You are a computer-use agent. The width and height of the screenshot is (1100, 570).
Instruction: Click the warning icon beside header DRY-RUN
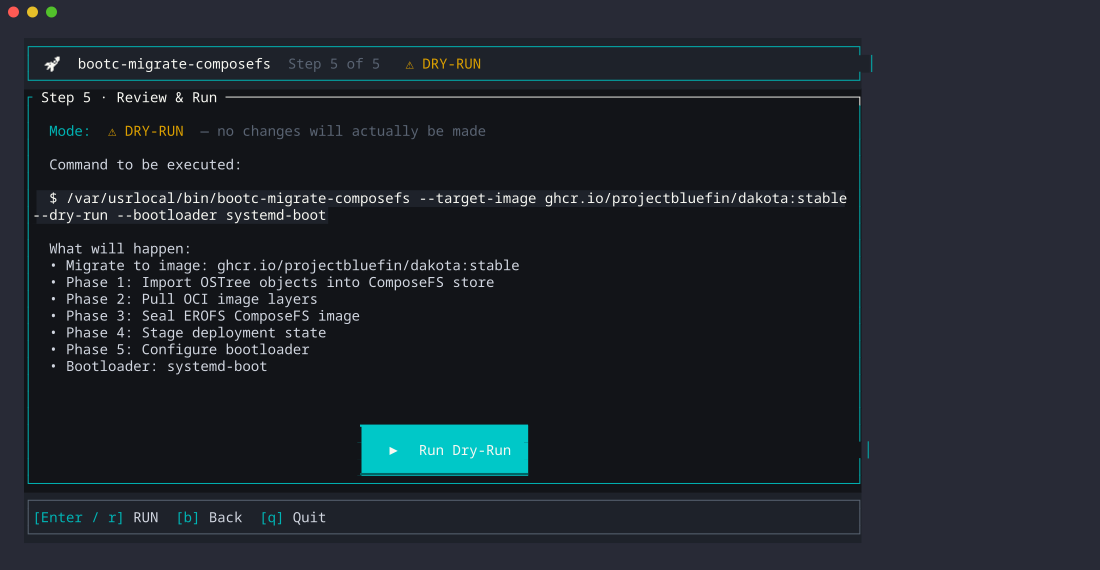[x=410, y=65]
